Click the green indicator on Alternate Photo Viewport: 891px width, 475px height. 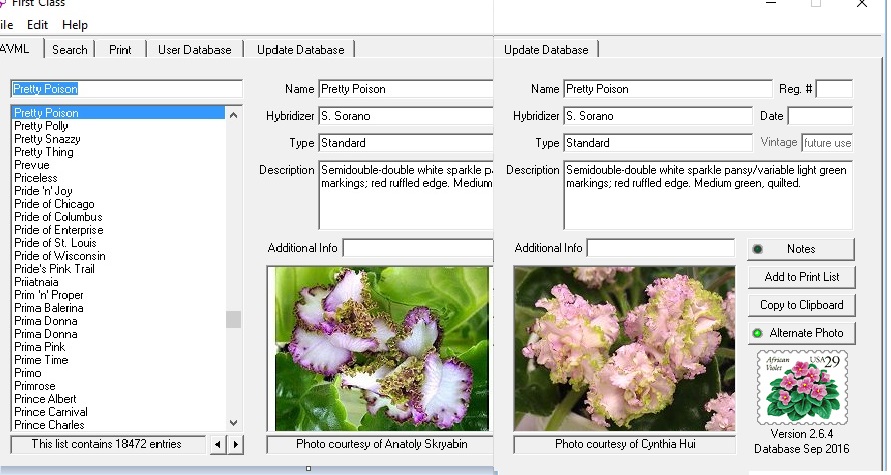click(x=758, y=333)
